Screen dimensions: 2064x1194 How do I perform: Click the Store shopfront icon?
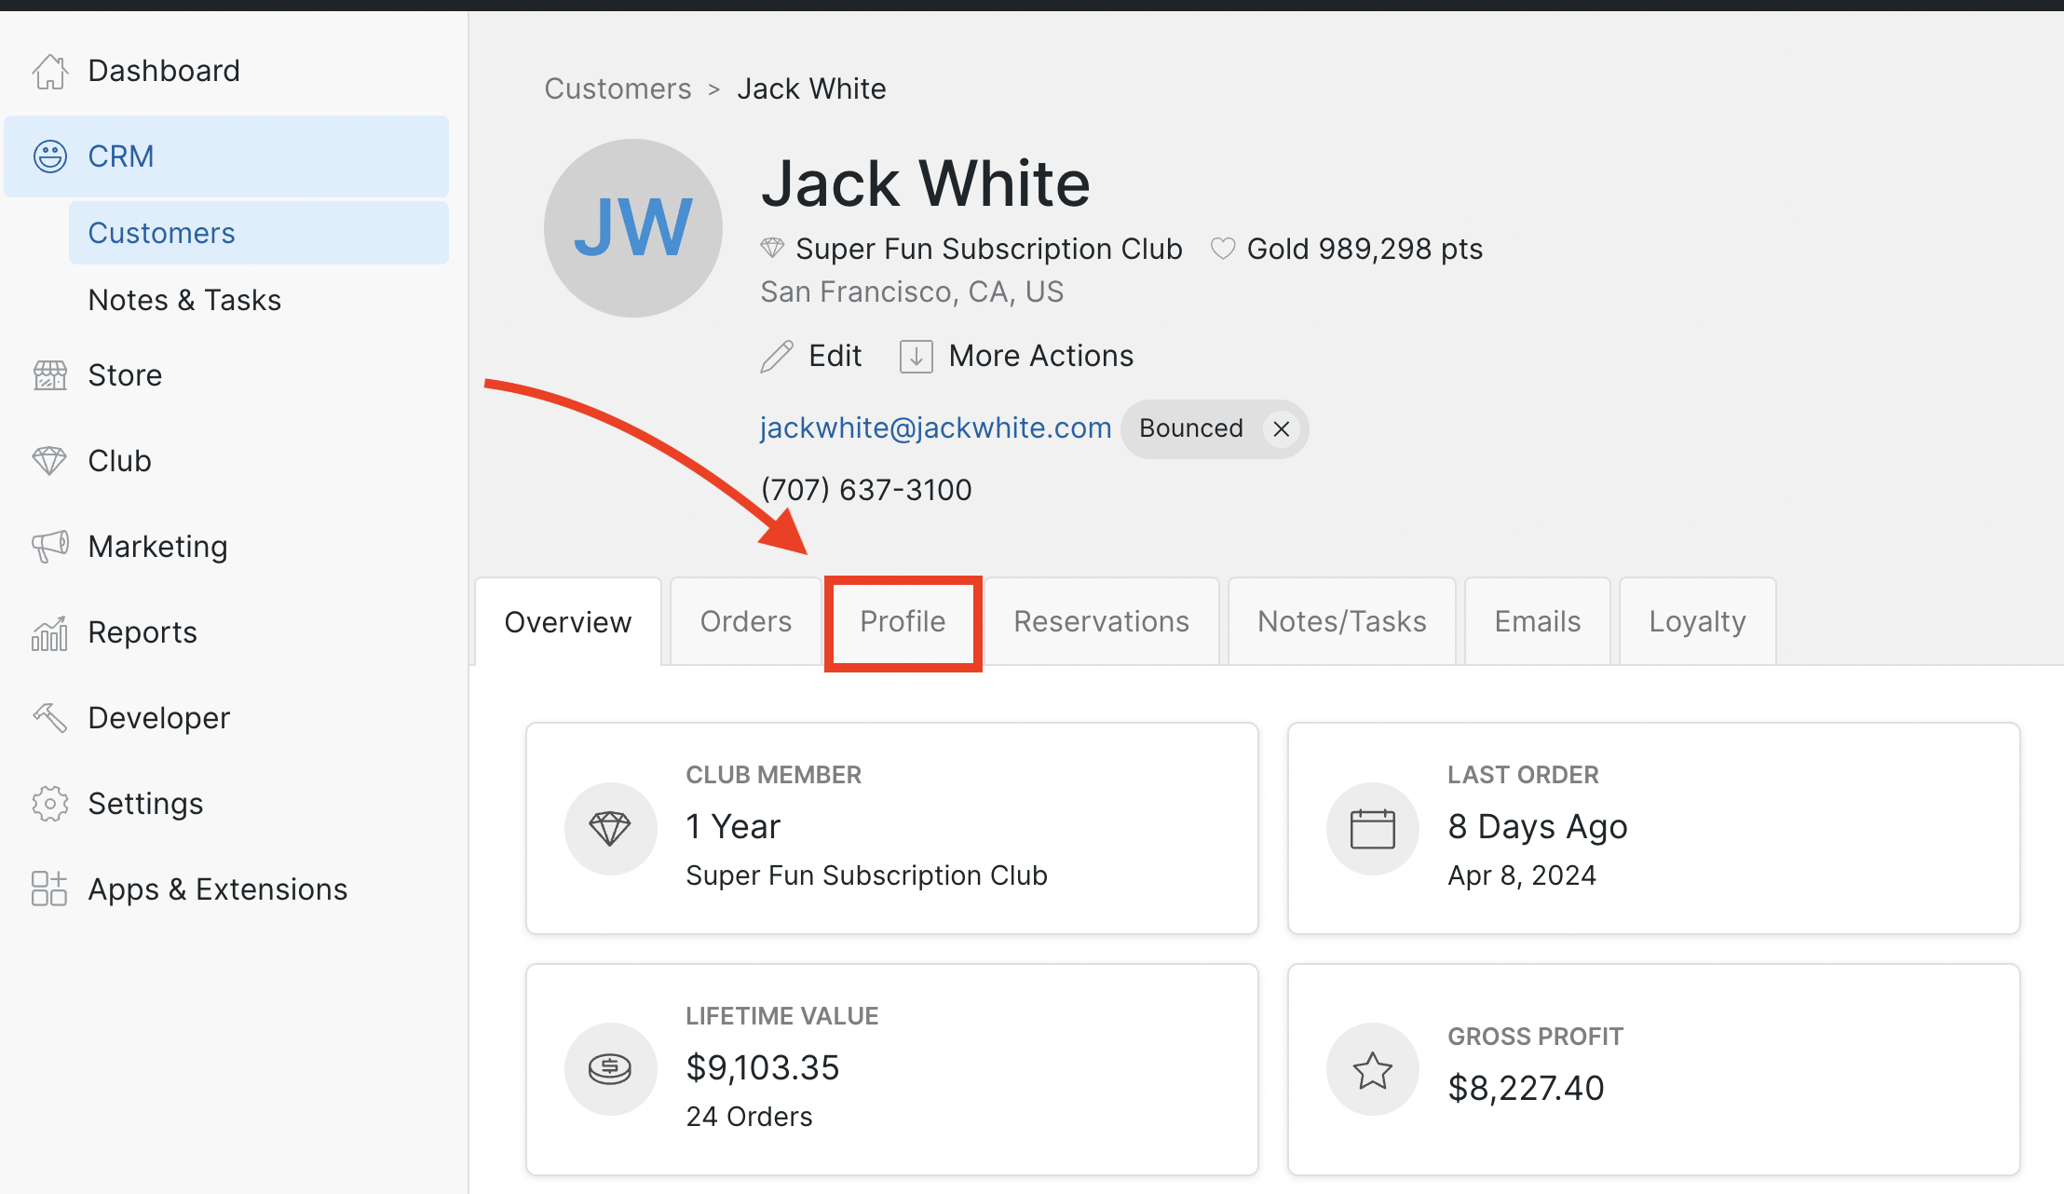click(49, 375)
